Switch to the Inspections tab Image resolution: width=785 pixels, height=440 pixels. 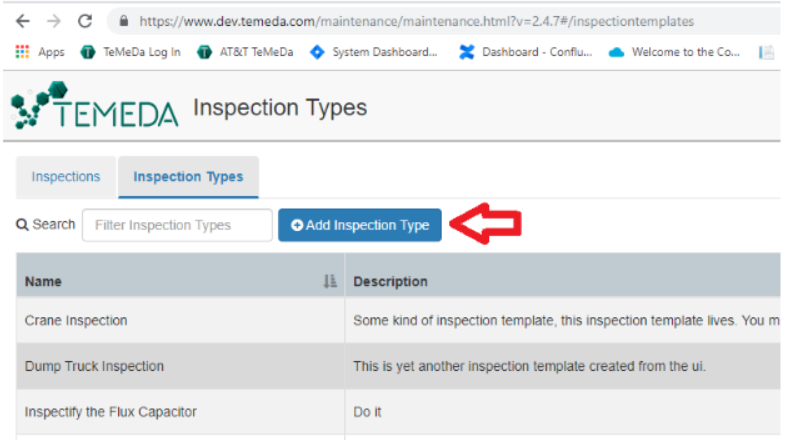click(x=66, y=177)
